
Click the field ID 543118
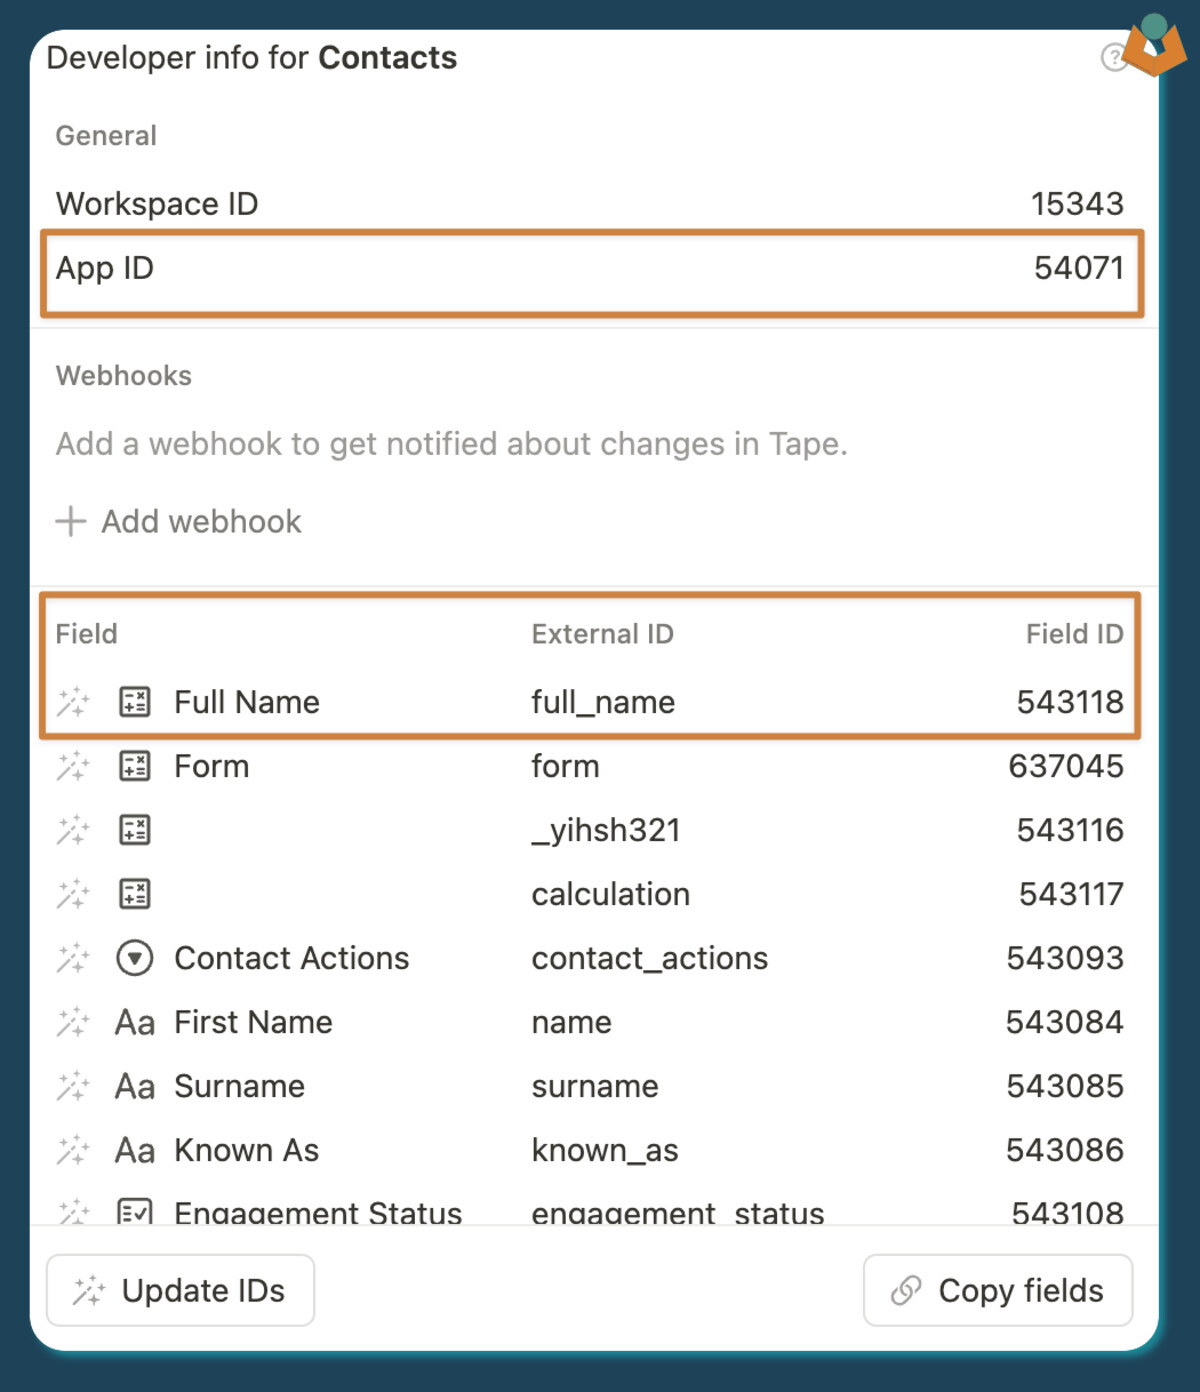click(1070, 702)
